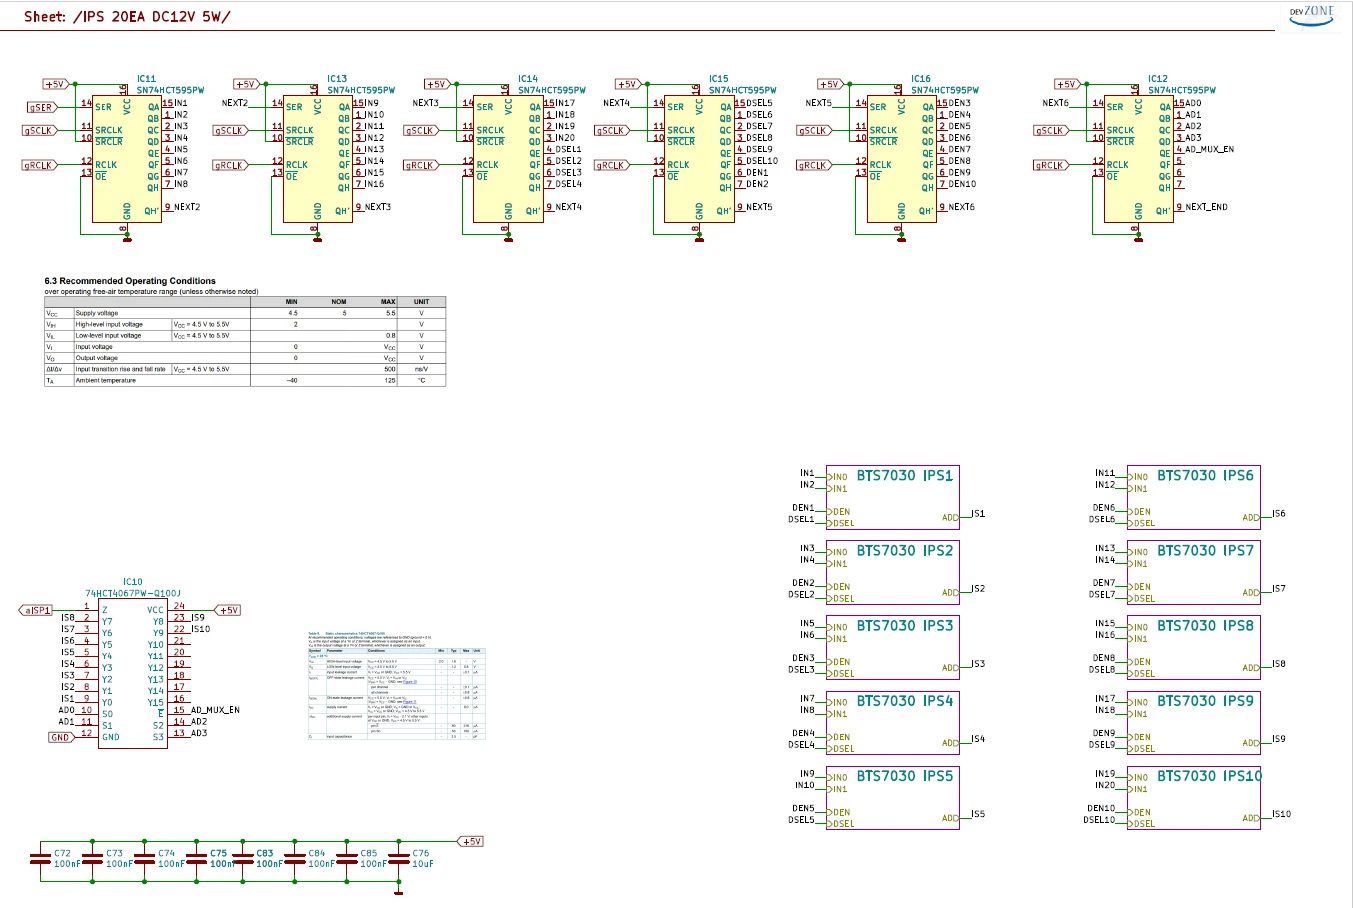Click the C76 10uF capacitor

click(398, 859)
